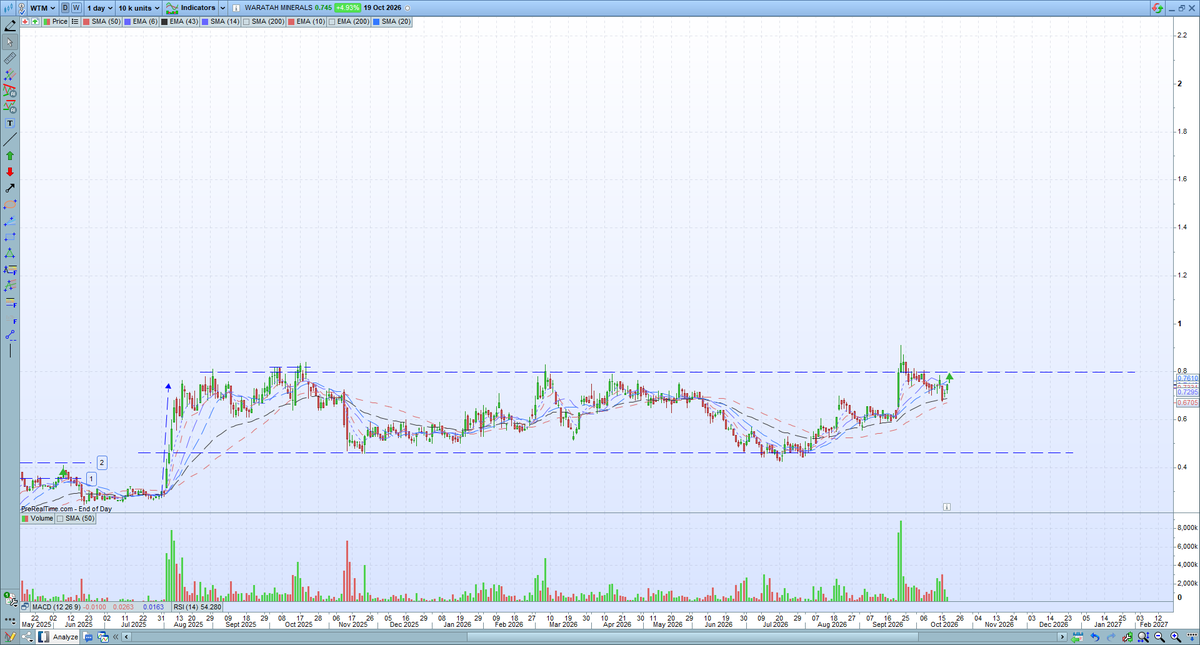Click the redo arrow in bottom toolbar
Screen dimensions: 1200x645
pyautogui.click(x=1111, y=637)
